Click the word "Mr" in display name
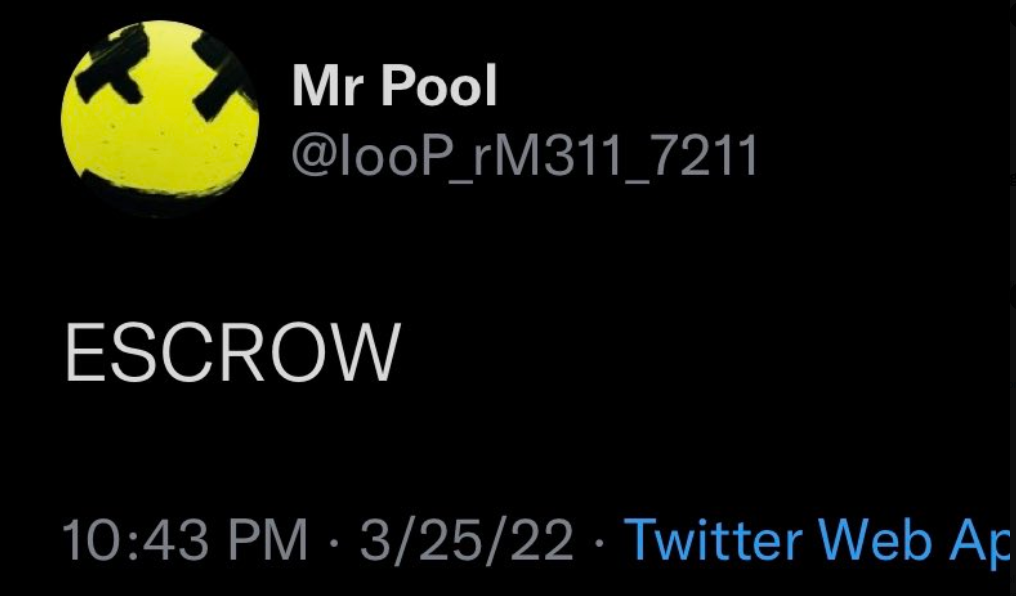 click(329, 86)
